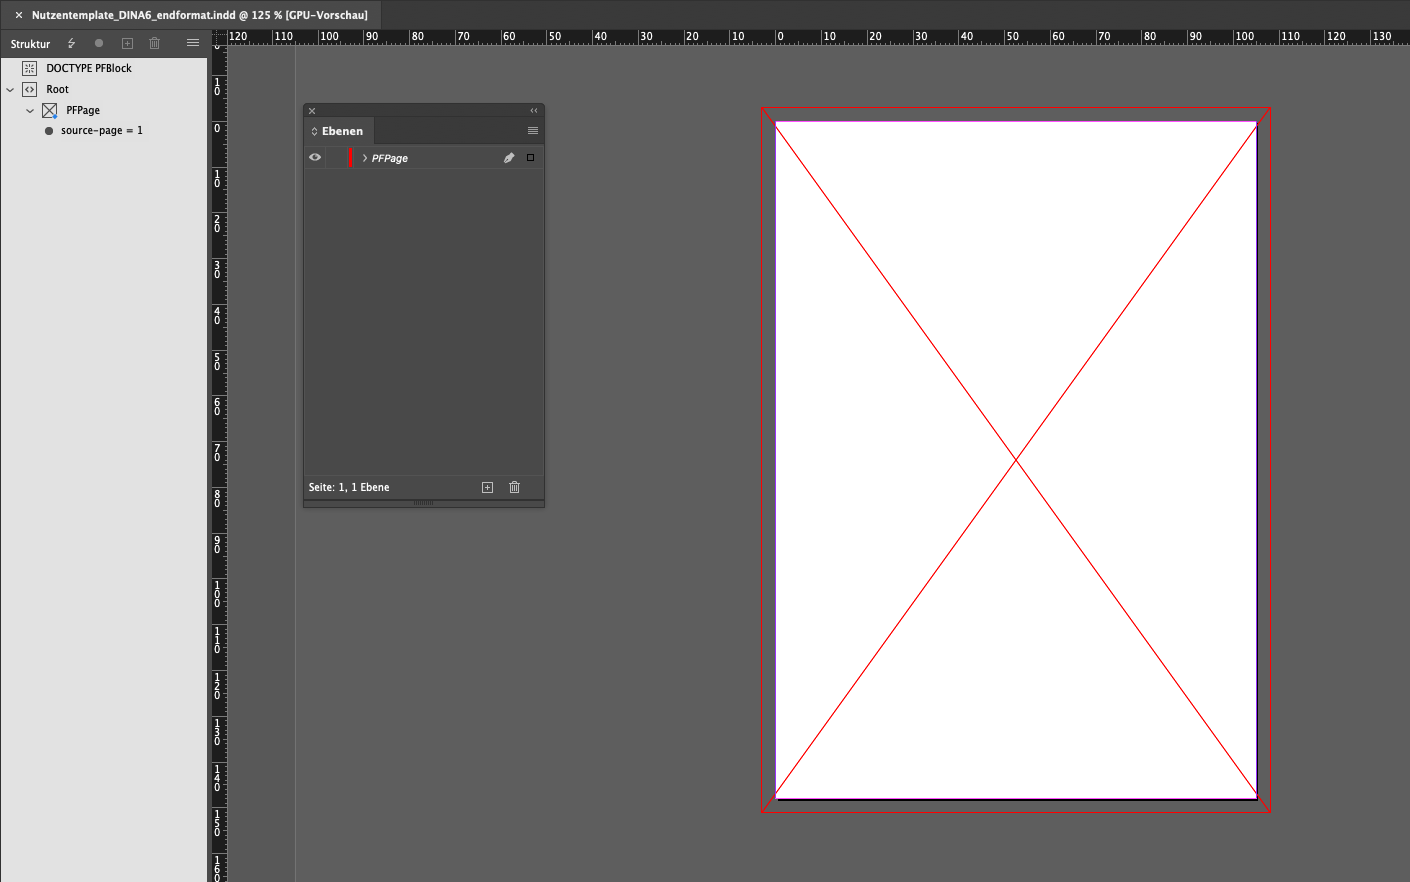The image size is (1410, 882).
Task: Delete layer using Ebenen panel trash icon
Action: 514,487
